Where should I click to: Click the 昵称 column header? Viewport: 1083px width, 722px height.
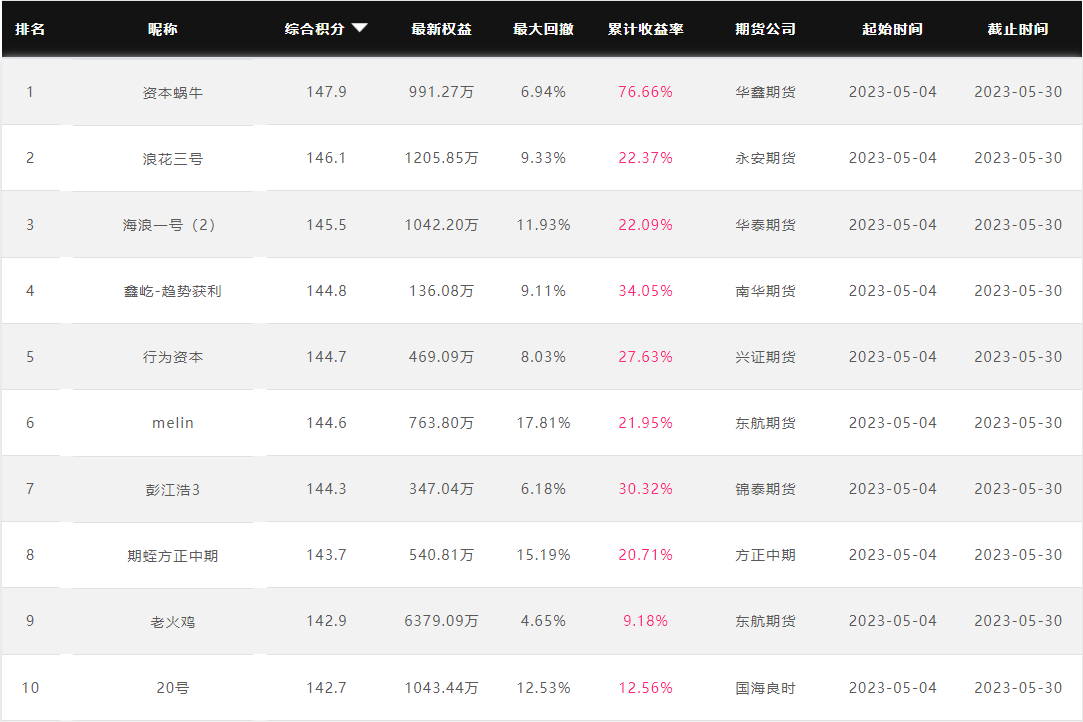tap(162, 29)
